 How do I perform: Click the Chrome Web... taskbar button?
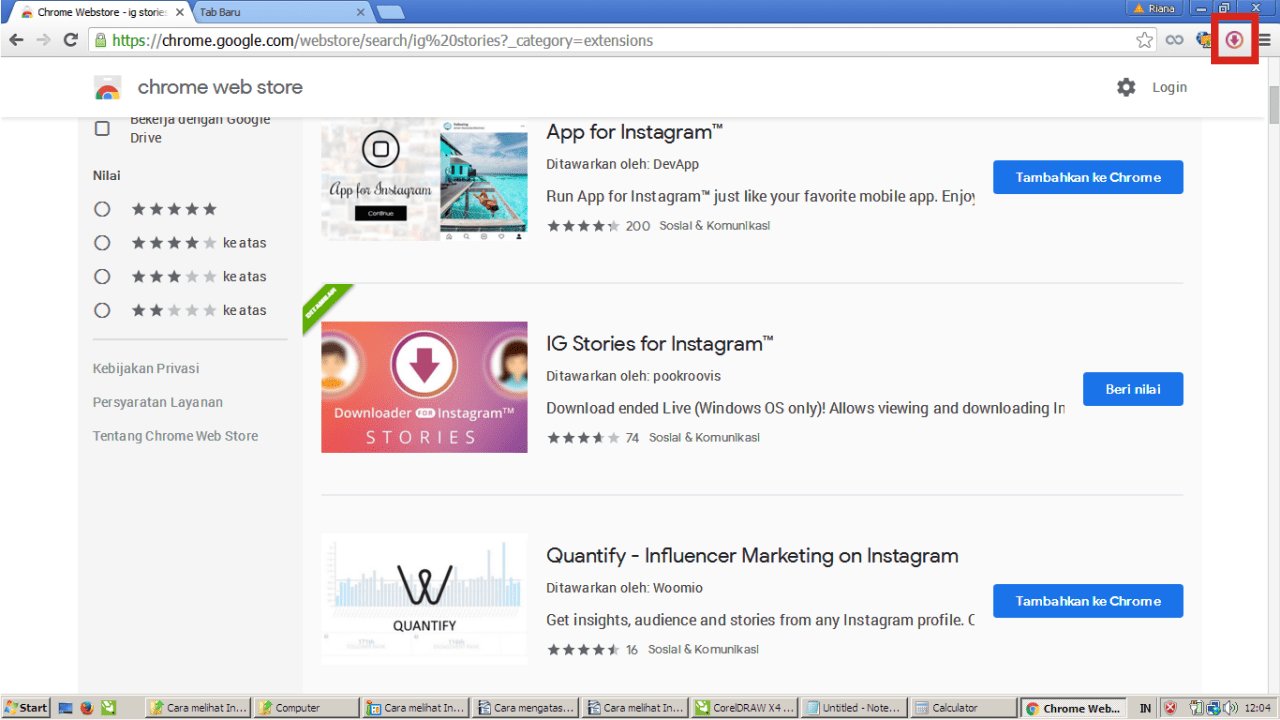1073,708
